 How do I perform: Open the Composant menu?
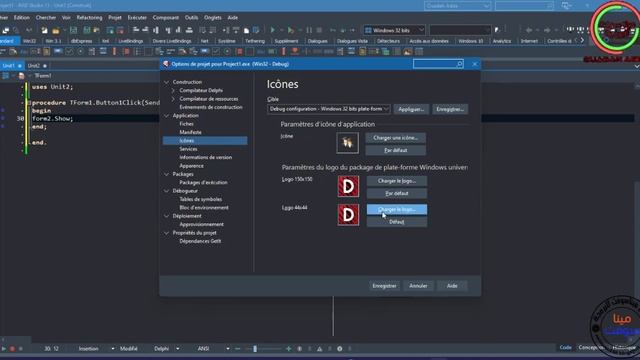coord(166,18)
